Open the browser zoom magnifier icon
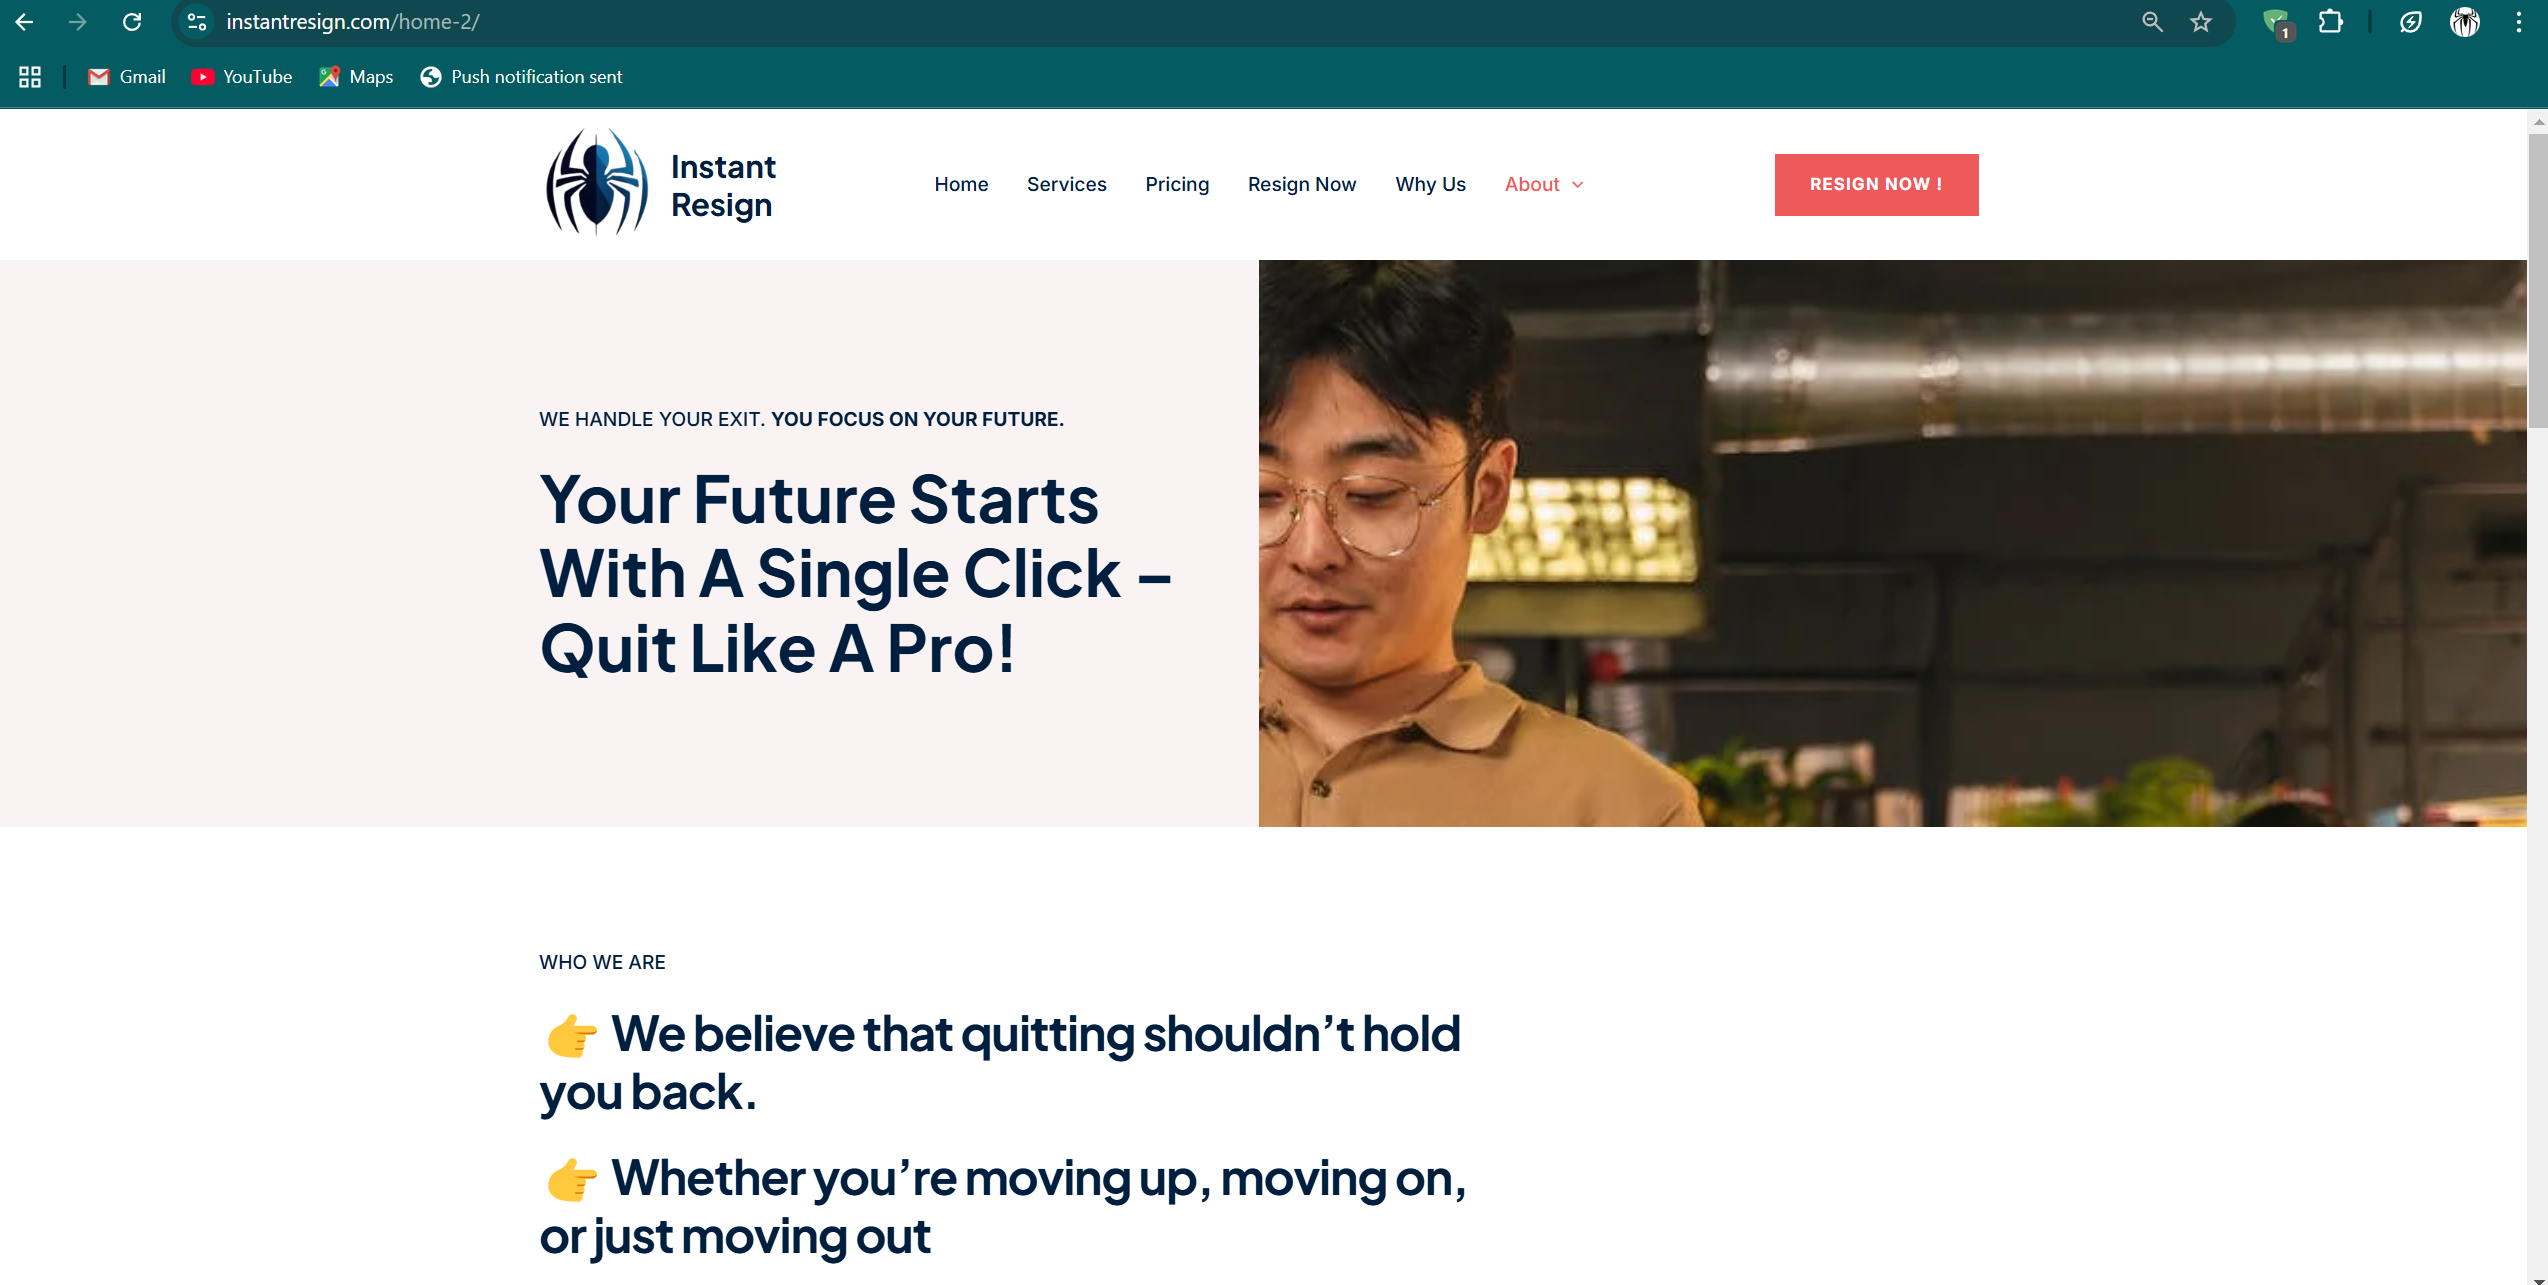The height and width of the screenshot is (1285, 2548). coord(2152,22)
